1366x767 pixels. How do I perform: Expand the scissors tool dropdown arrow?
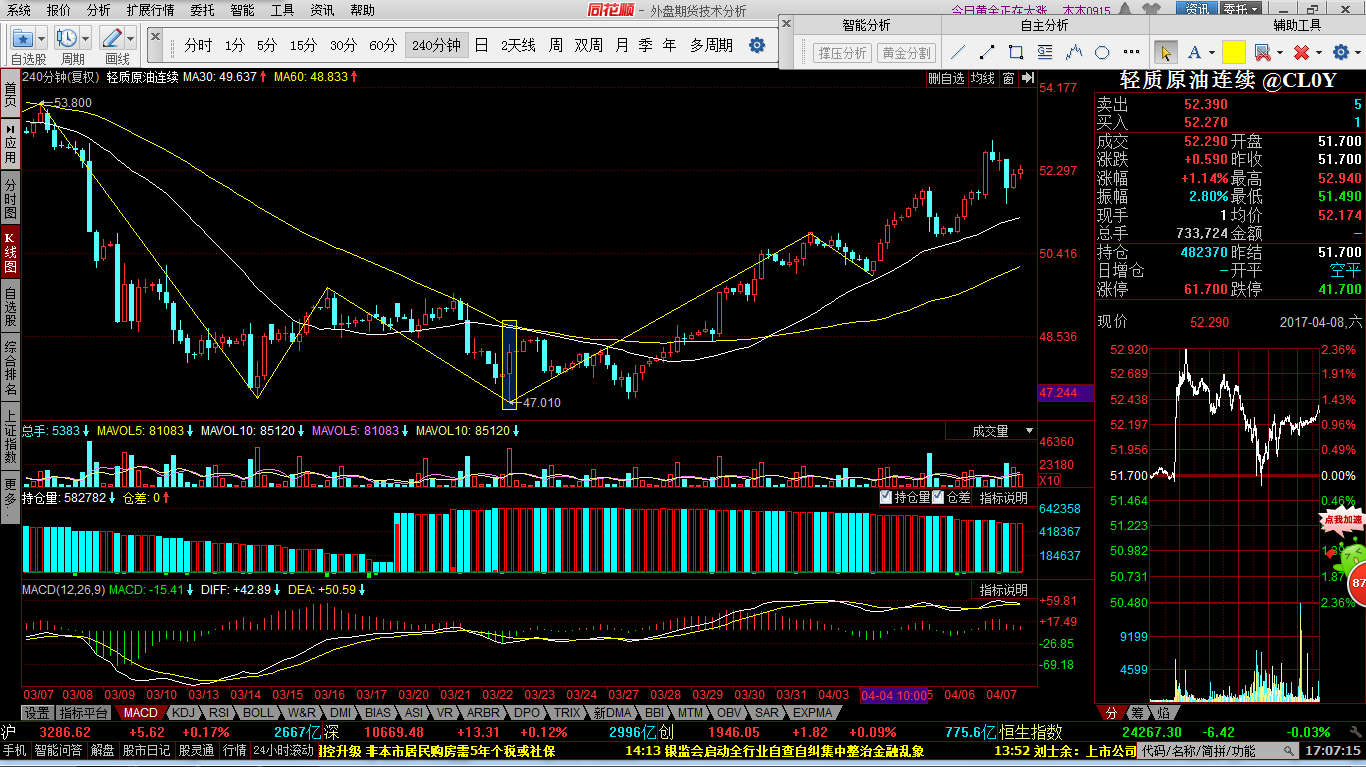tap(1279, 53)
